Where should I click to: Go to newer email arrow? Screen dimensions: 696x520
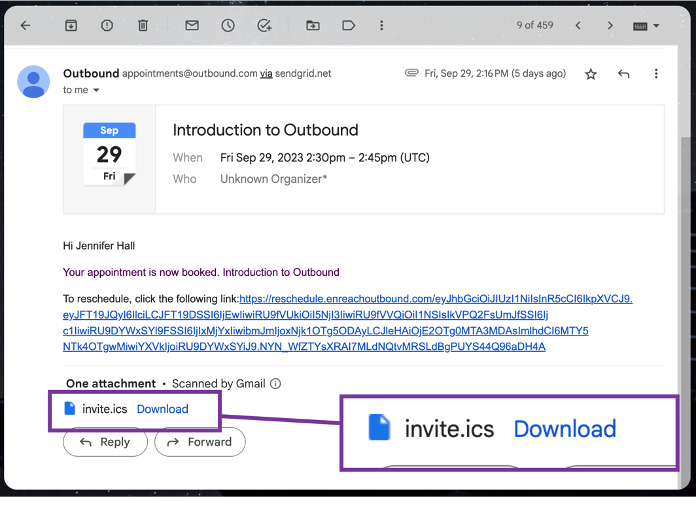[x=578, y=26]
